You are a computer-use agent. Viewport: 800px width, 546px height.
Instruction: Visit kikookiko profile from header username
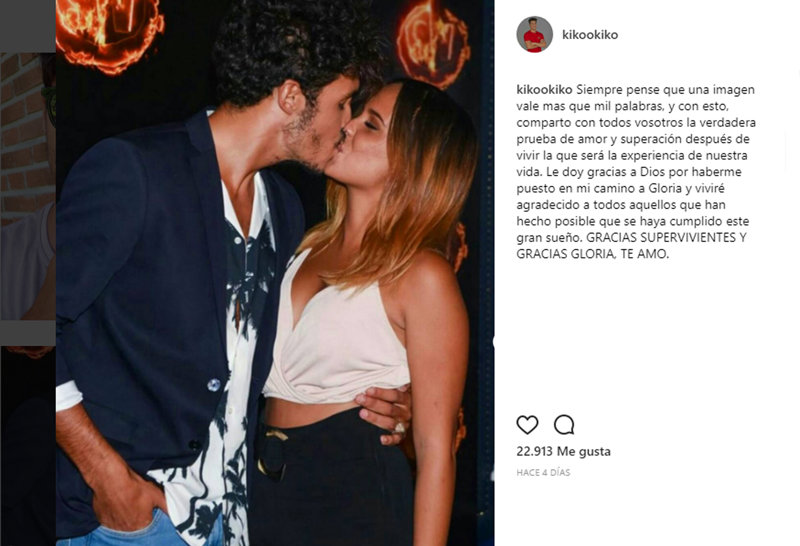point(590,35)
